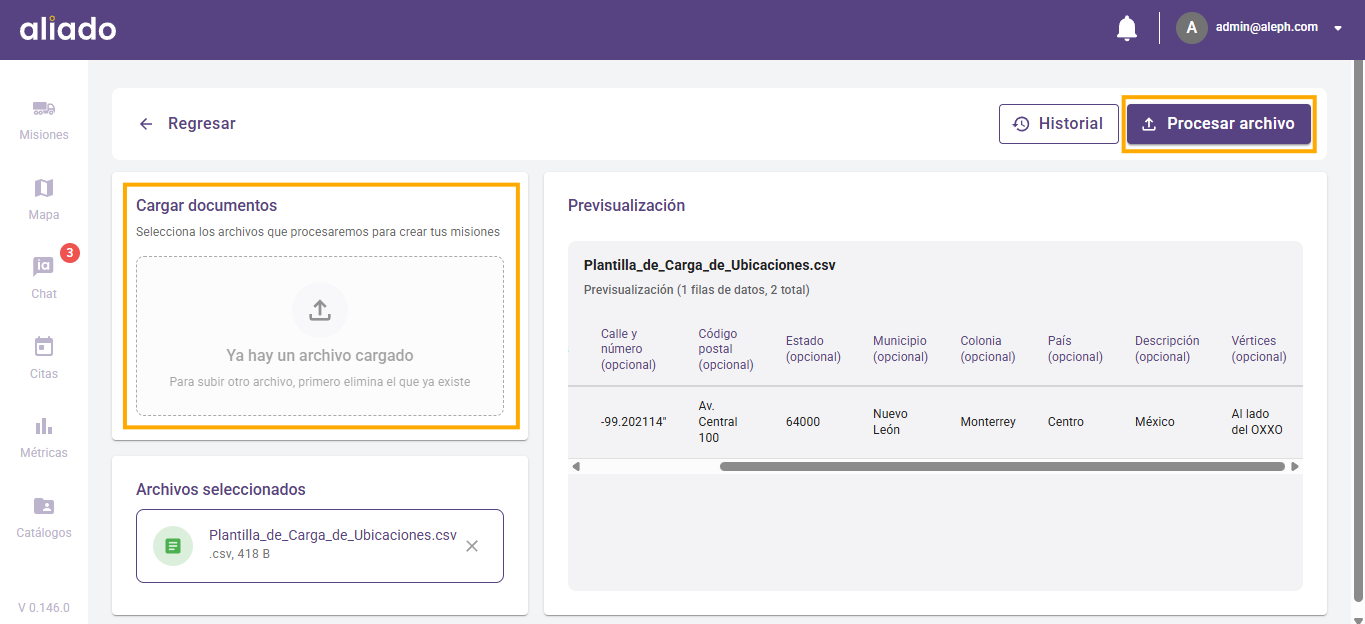Click the back arrow icon
Image resolution: width=1365 pixels, height=624 pixels.
click(x=146, y=124)
